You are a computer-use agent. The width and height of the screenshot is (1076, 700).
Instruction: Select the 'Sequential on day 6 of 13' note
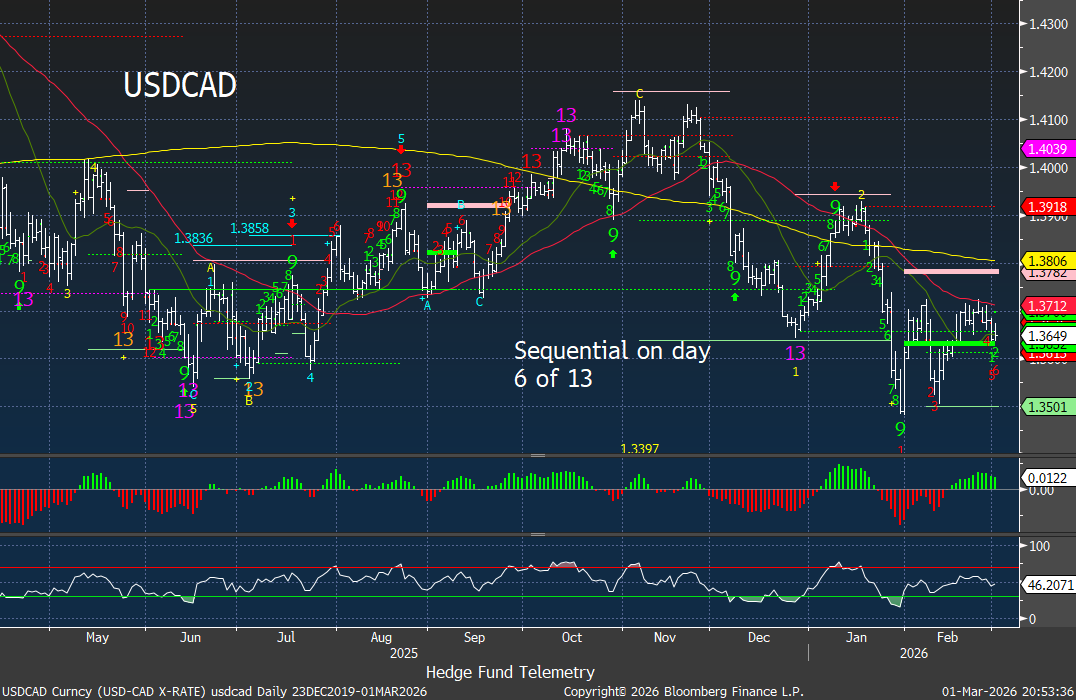611,364
